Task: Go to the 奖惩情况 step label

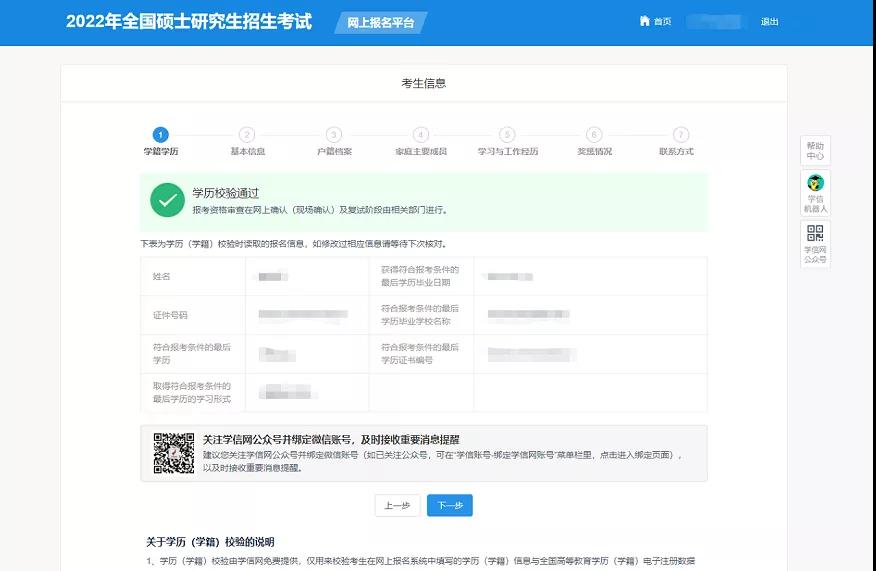Action: pyautogui.click(x=594, y=151)
